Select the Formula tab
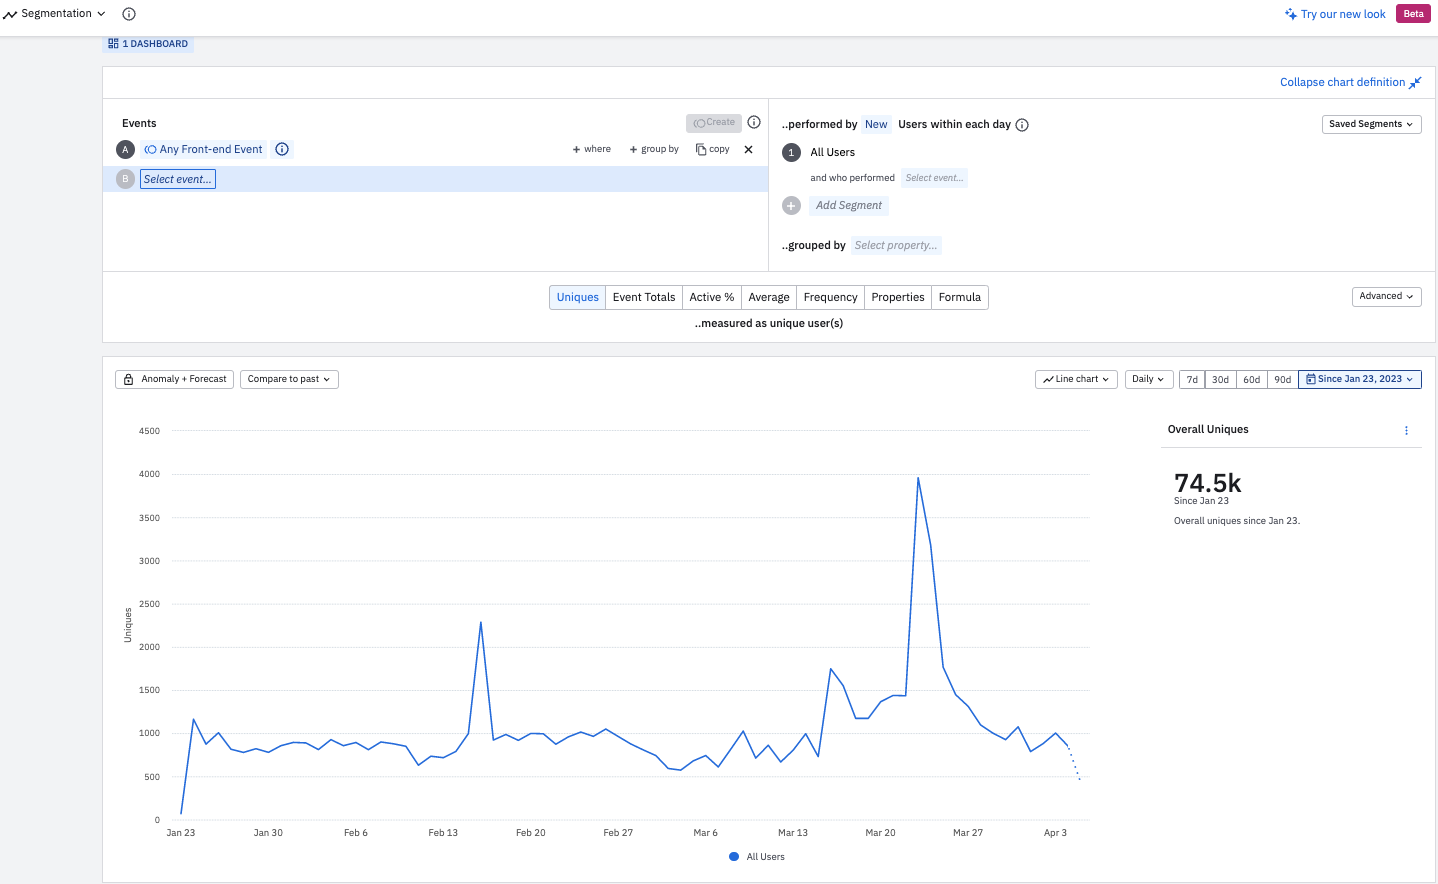1438x884 pixels. point(959,297)
